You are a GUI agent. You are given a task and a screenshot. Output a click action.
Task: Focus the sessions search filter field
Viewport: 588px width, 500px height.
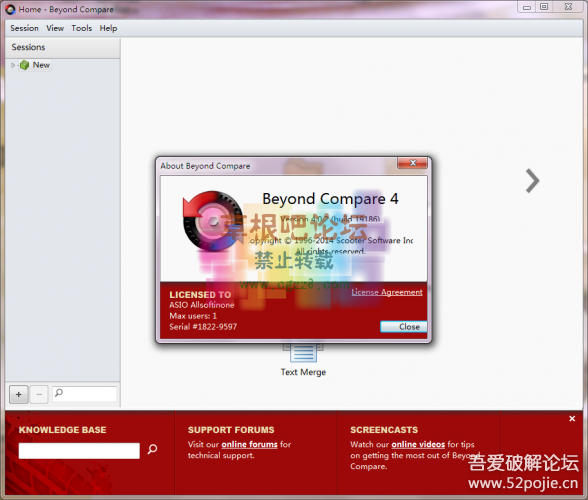tap(85, 394)
